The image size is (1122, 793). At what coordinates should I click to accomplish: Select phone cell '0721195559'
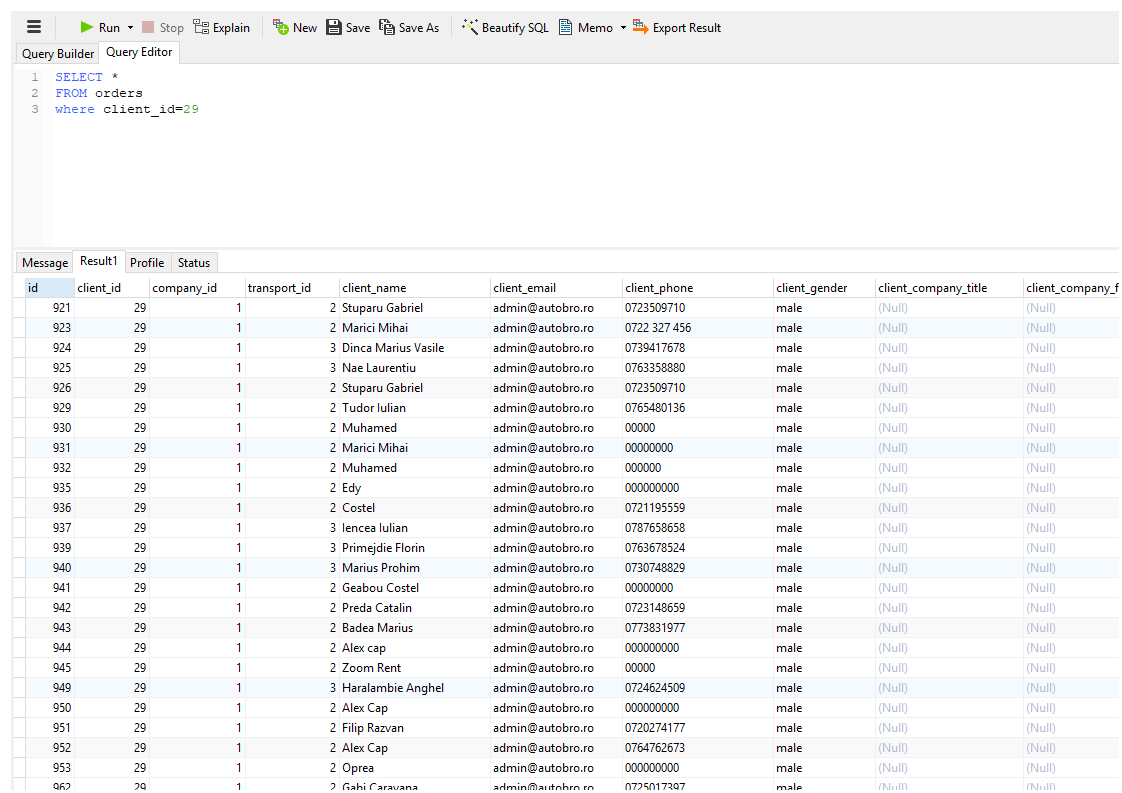coord(698,508)
